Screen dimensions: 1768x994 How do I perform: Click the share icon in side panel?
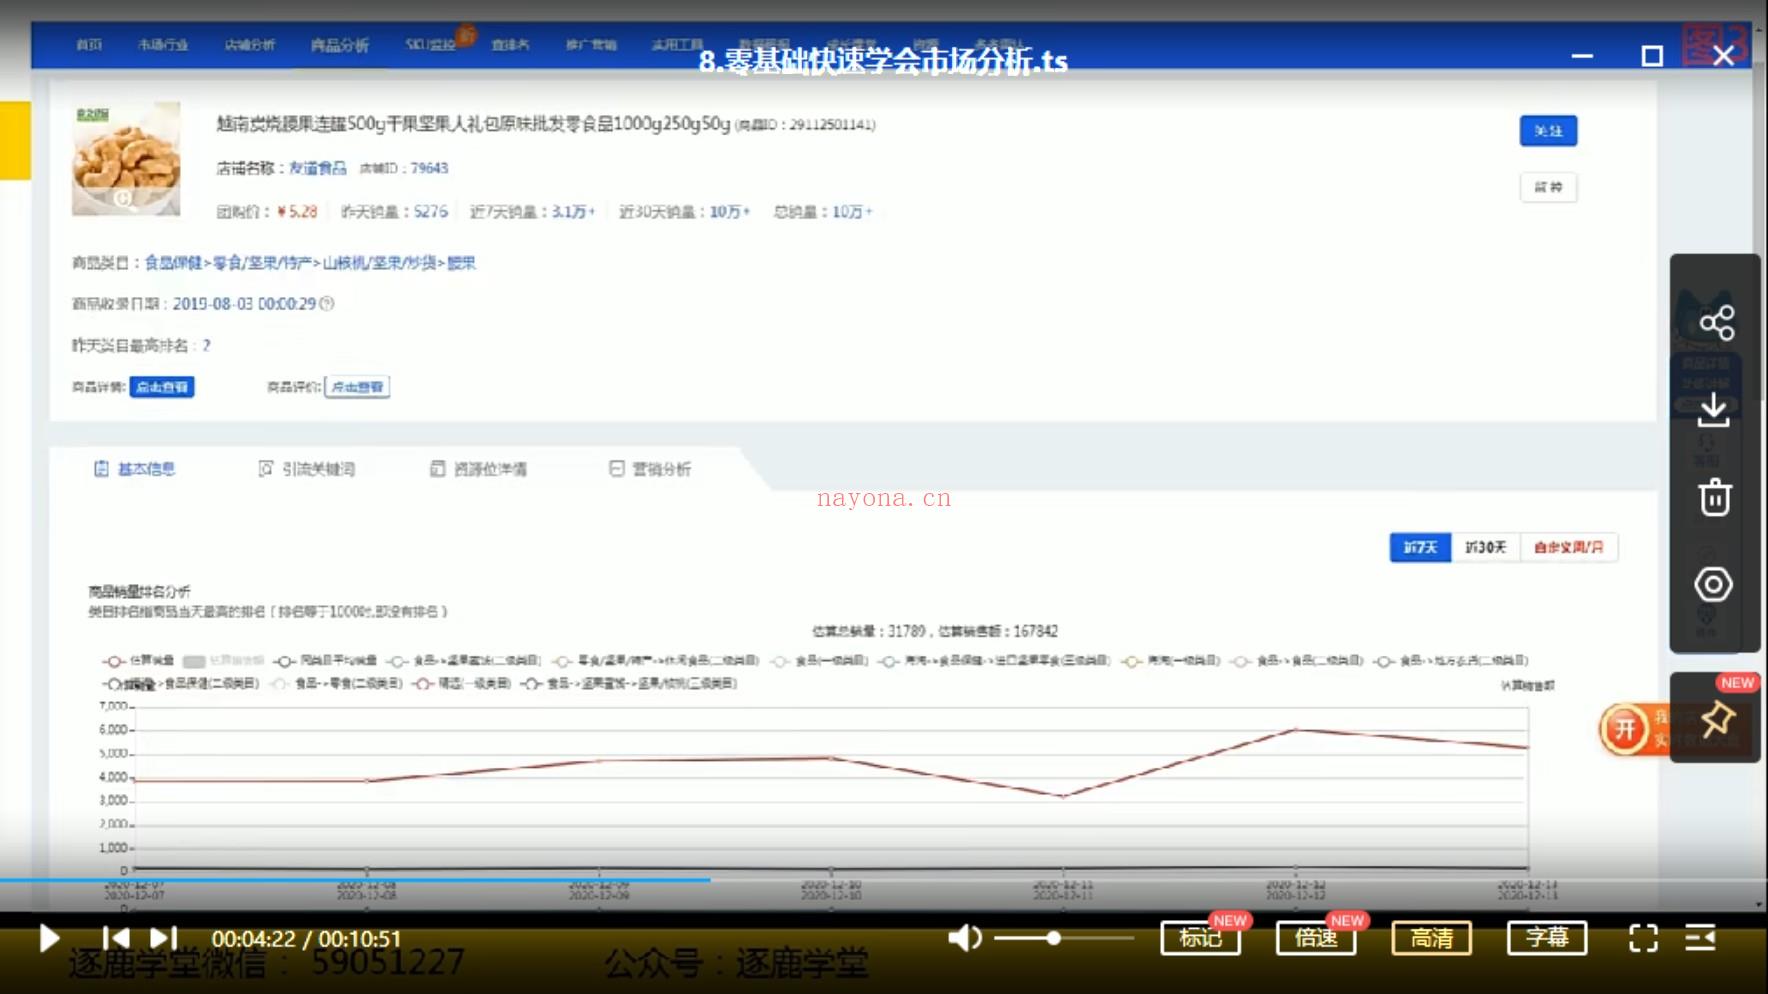pyautogui.click(x=1716, y=323)
